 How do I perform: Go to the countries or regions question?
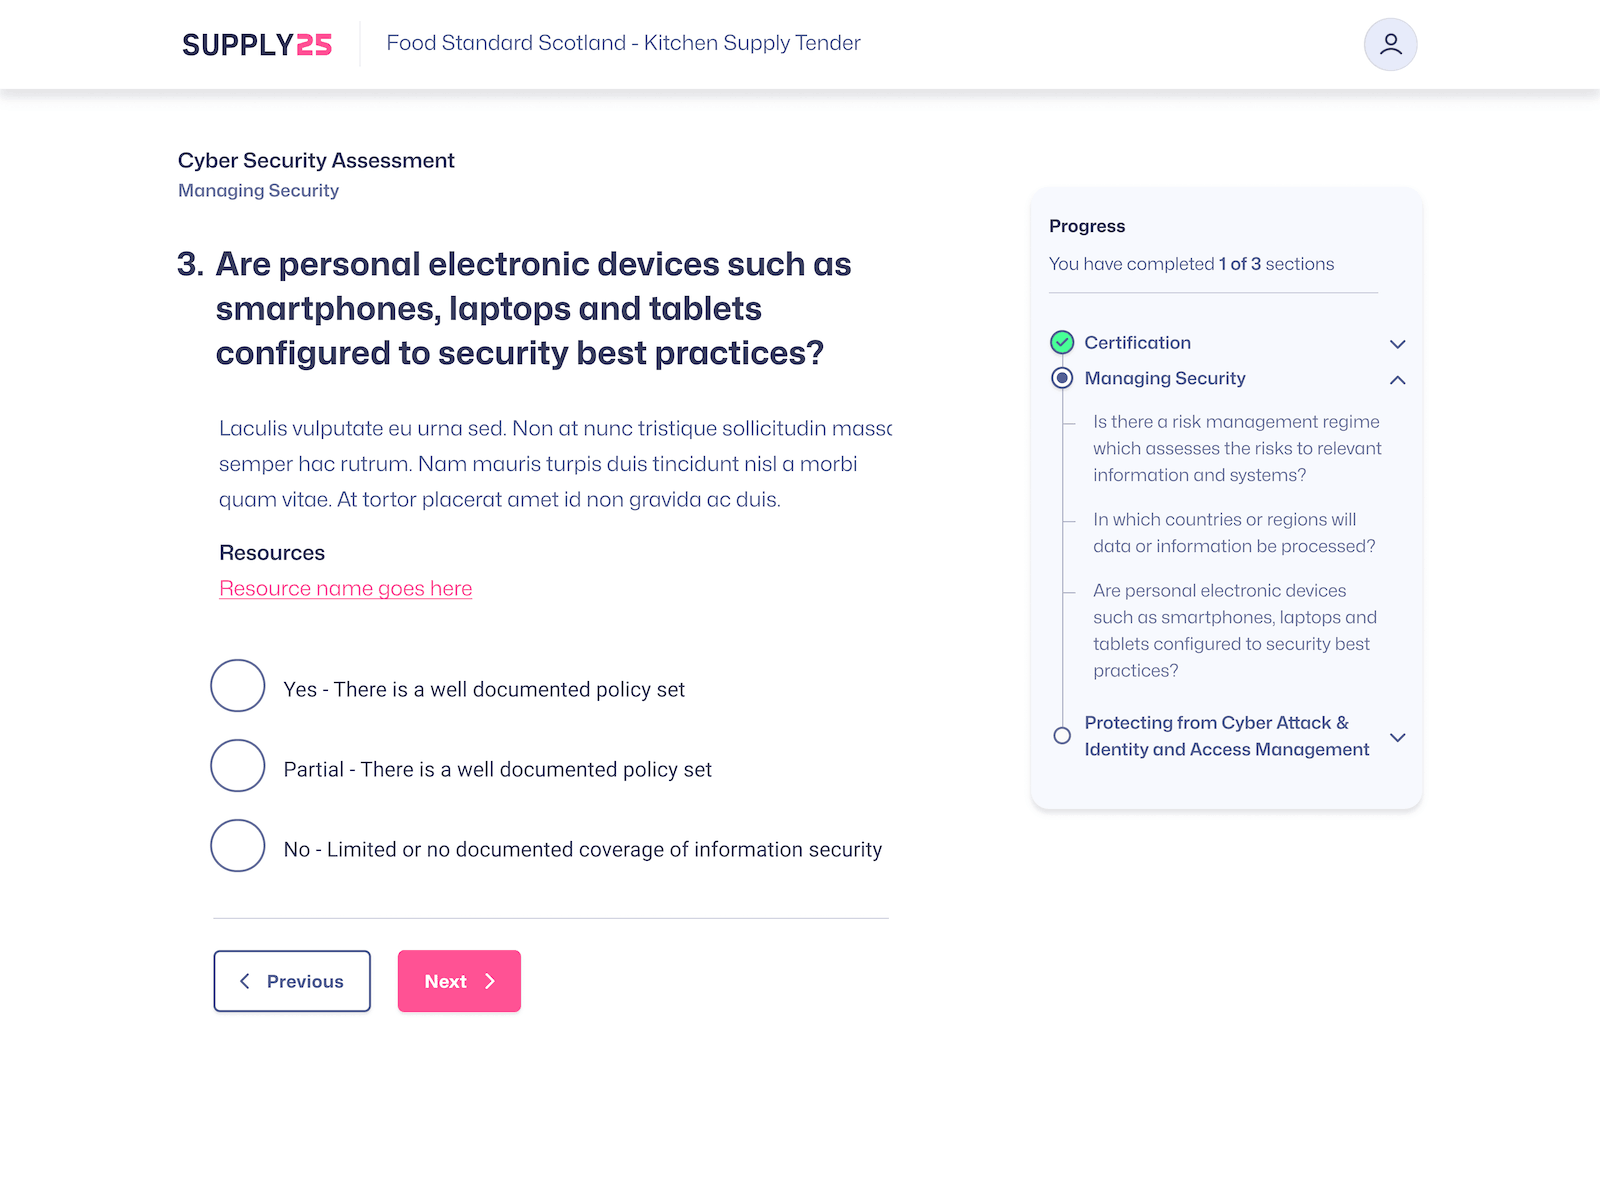1233,533
